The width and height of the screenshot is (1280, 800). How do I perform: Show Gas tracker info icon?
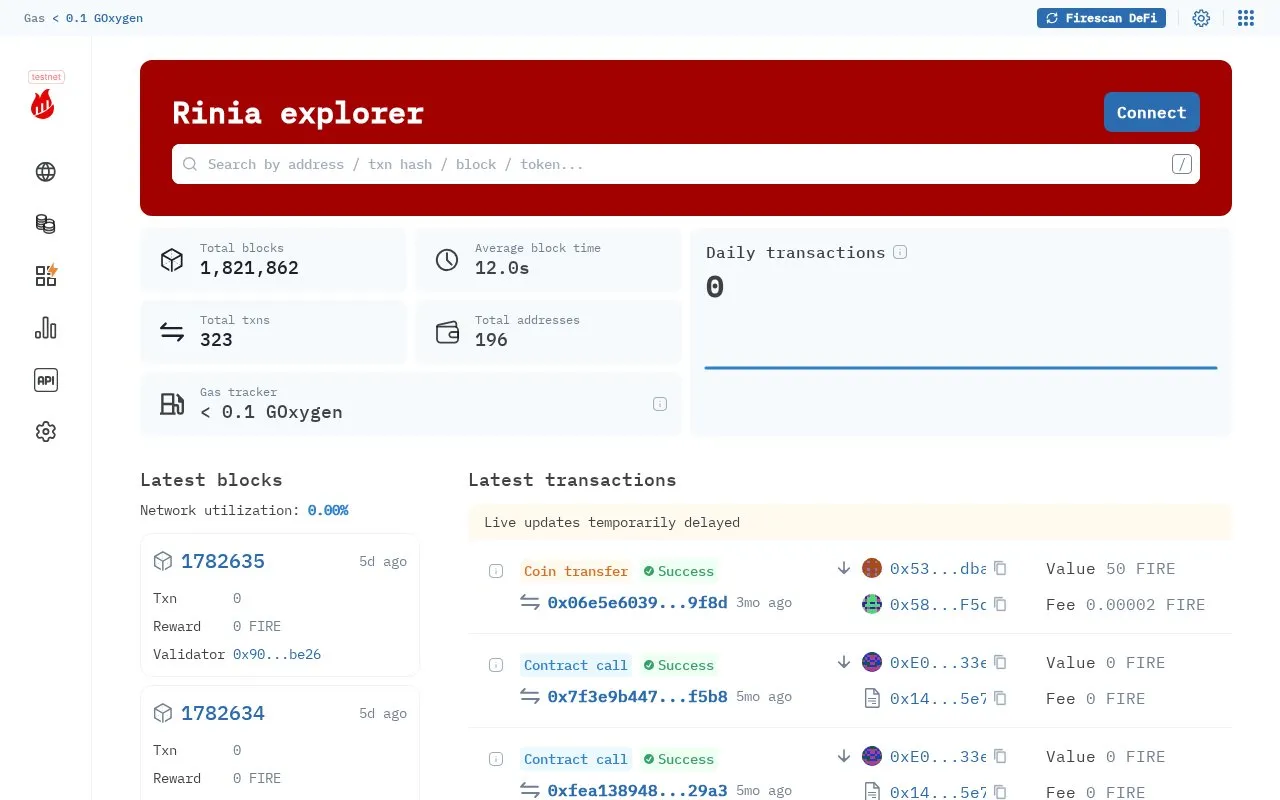pos(660,404)
